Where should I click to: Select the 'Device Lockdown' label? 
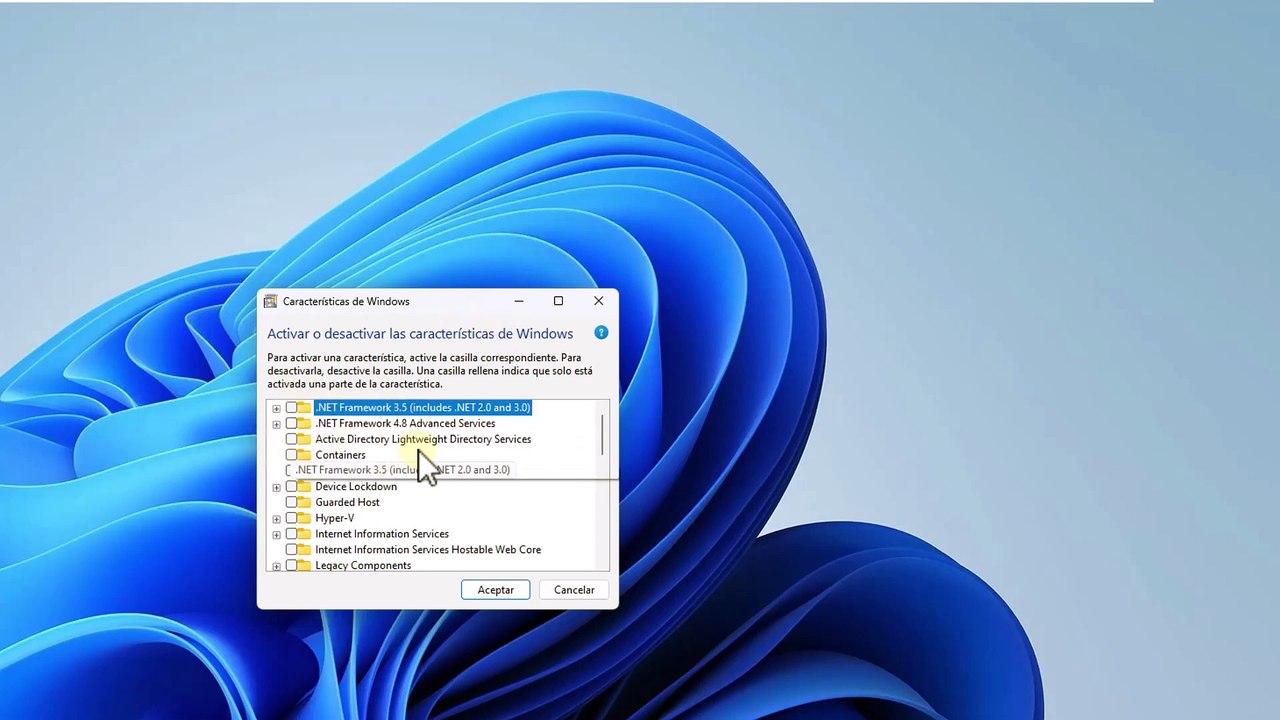click(x=356, y=487)
